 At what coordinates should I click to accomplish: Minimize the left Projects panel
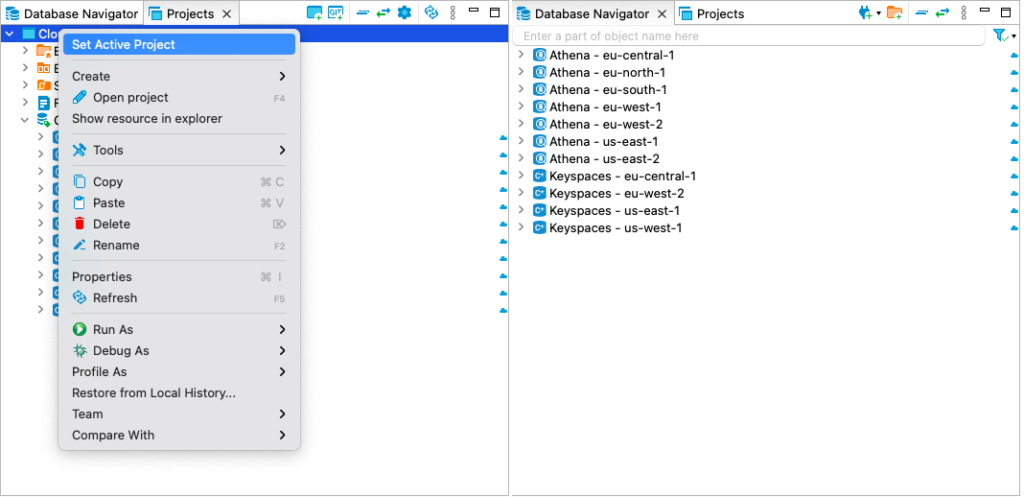(x=474, y=10)
